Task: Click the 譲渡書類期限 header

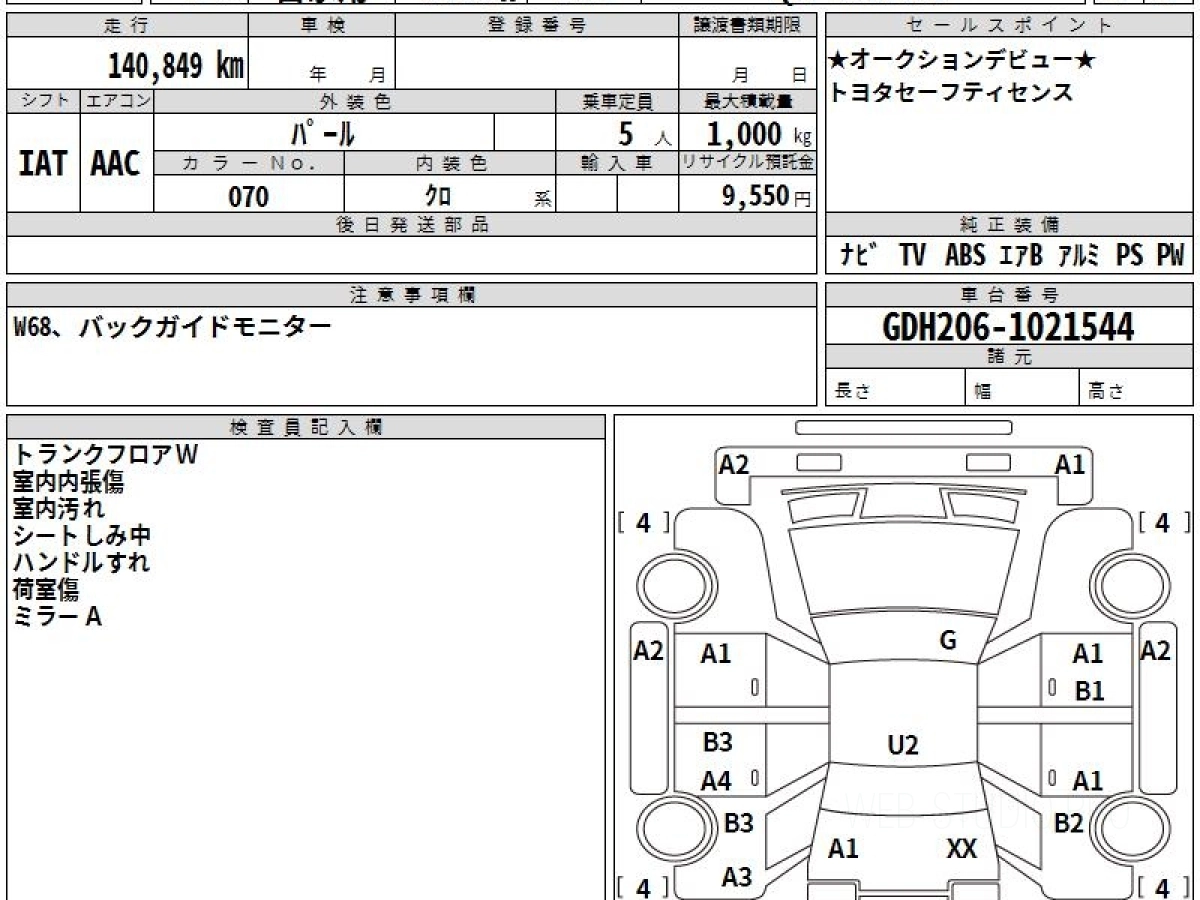Action: pos(747,26)
